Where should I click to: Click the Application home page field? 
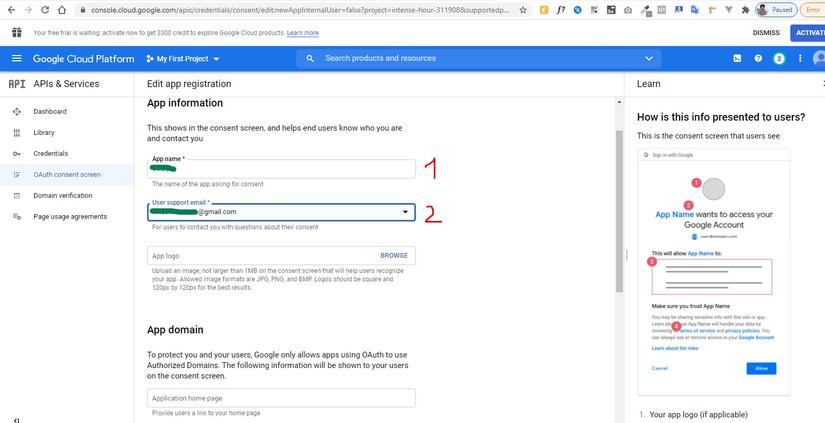pos(281,398)
